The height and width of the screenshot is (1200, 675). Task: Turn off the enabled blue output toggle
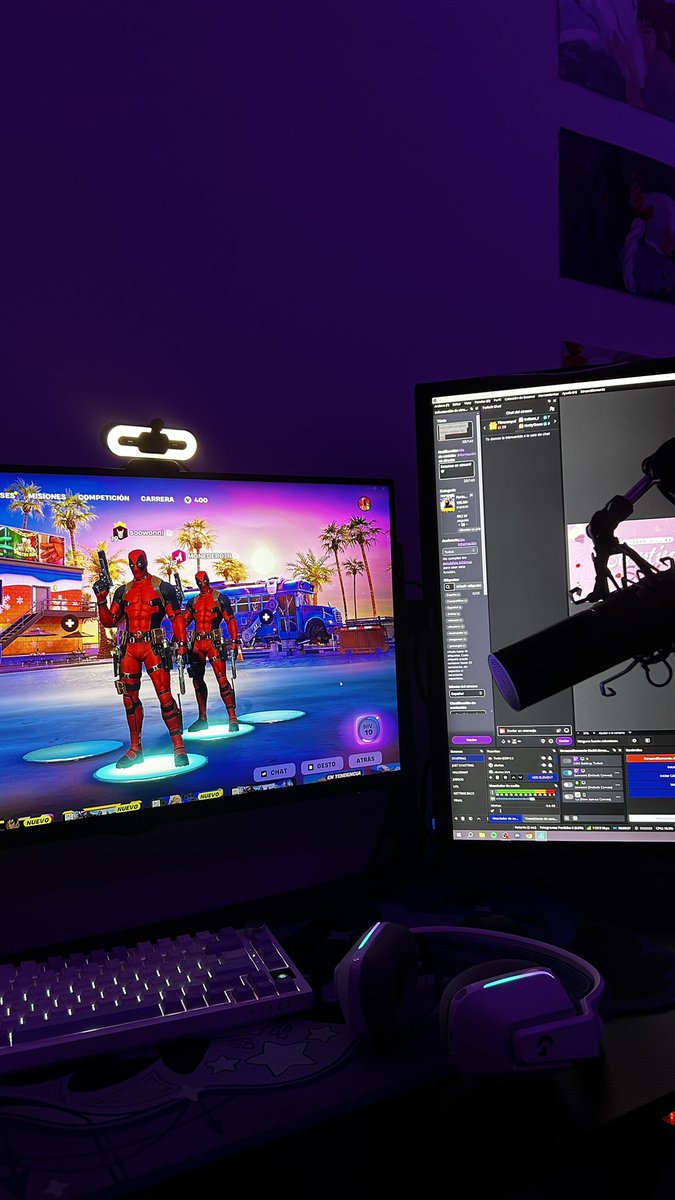567,773
